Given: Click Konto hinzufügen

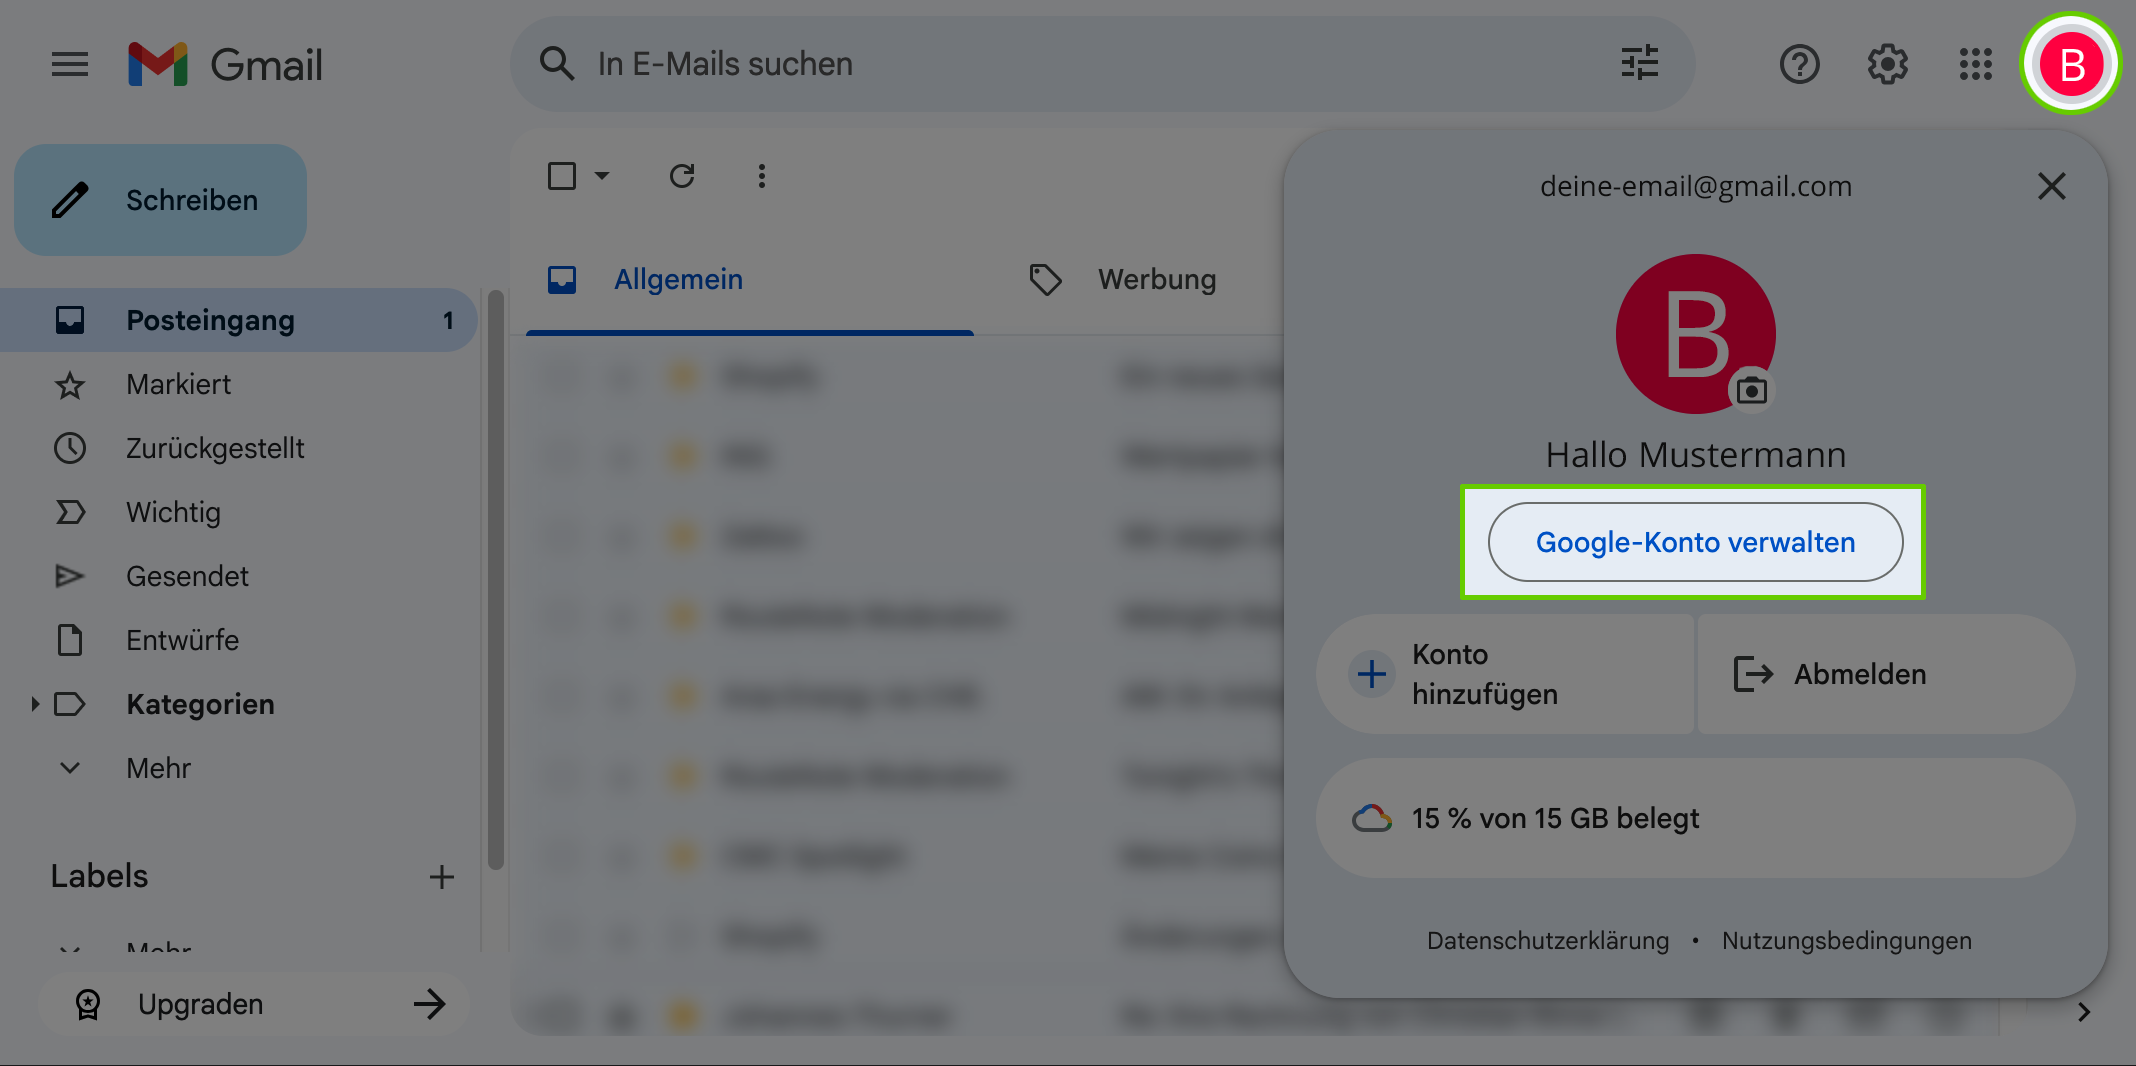Looking at the screenshot, I should point(1505,674).
